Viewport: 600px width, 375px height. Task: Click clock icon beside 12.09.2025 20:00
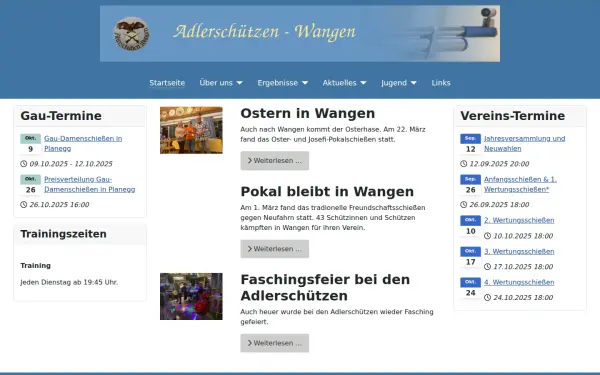(463, 164)
